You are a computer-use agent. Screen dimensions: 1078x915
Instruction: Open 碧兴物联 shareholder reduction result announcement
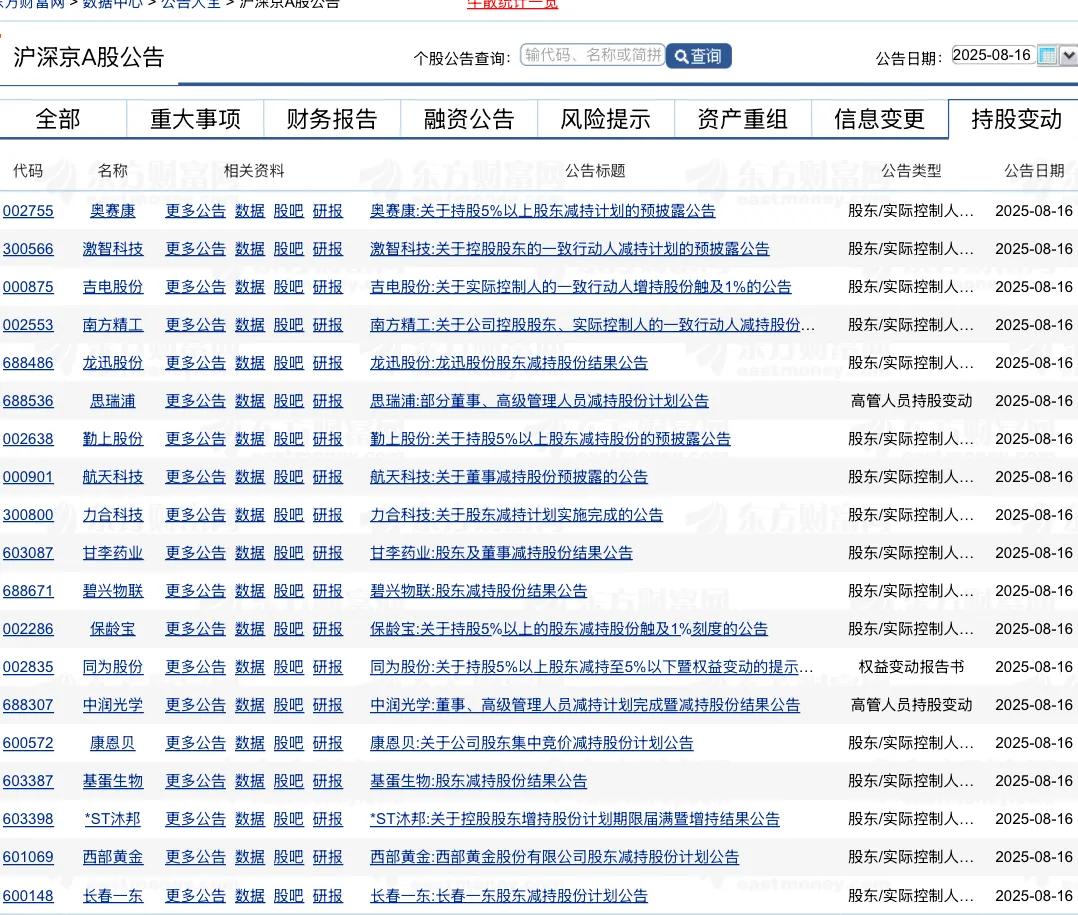pos(478,591)
